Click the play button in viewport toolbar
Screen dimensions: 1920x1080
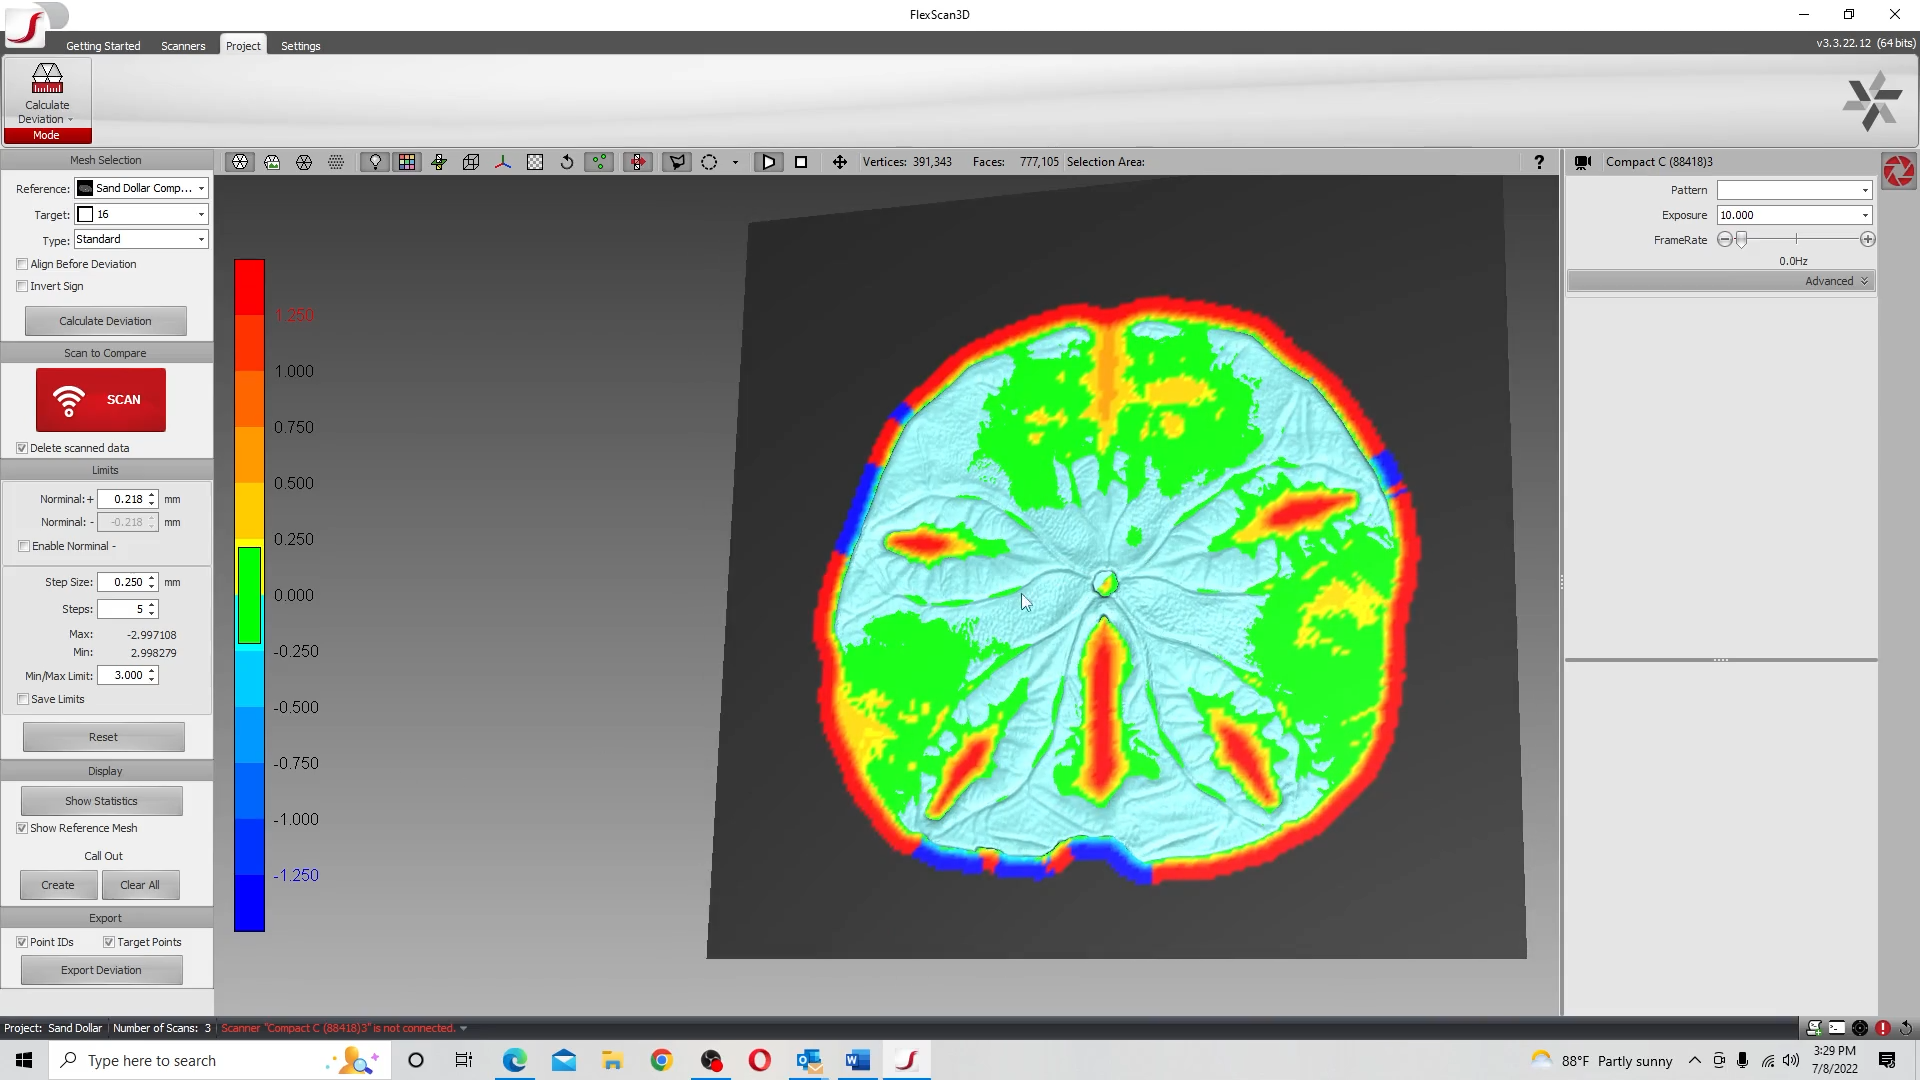(768, 162)
